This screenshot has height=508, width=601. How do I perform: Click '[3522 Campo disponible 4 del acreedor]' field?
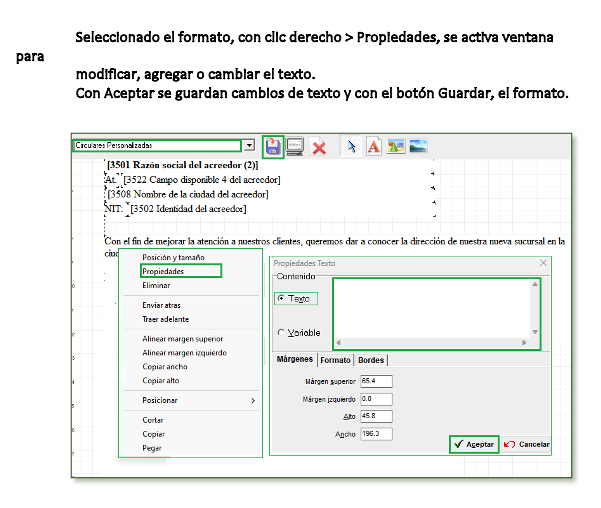[202, 179]
